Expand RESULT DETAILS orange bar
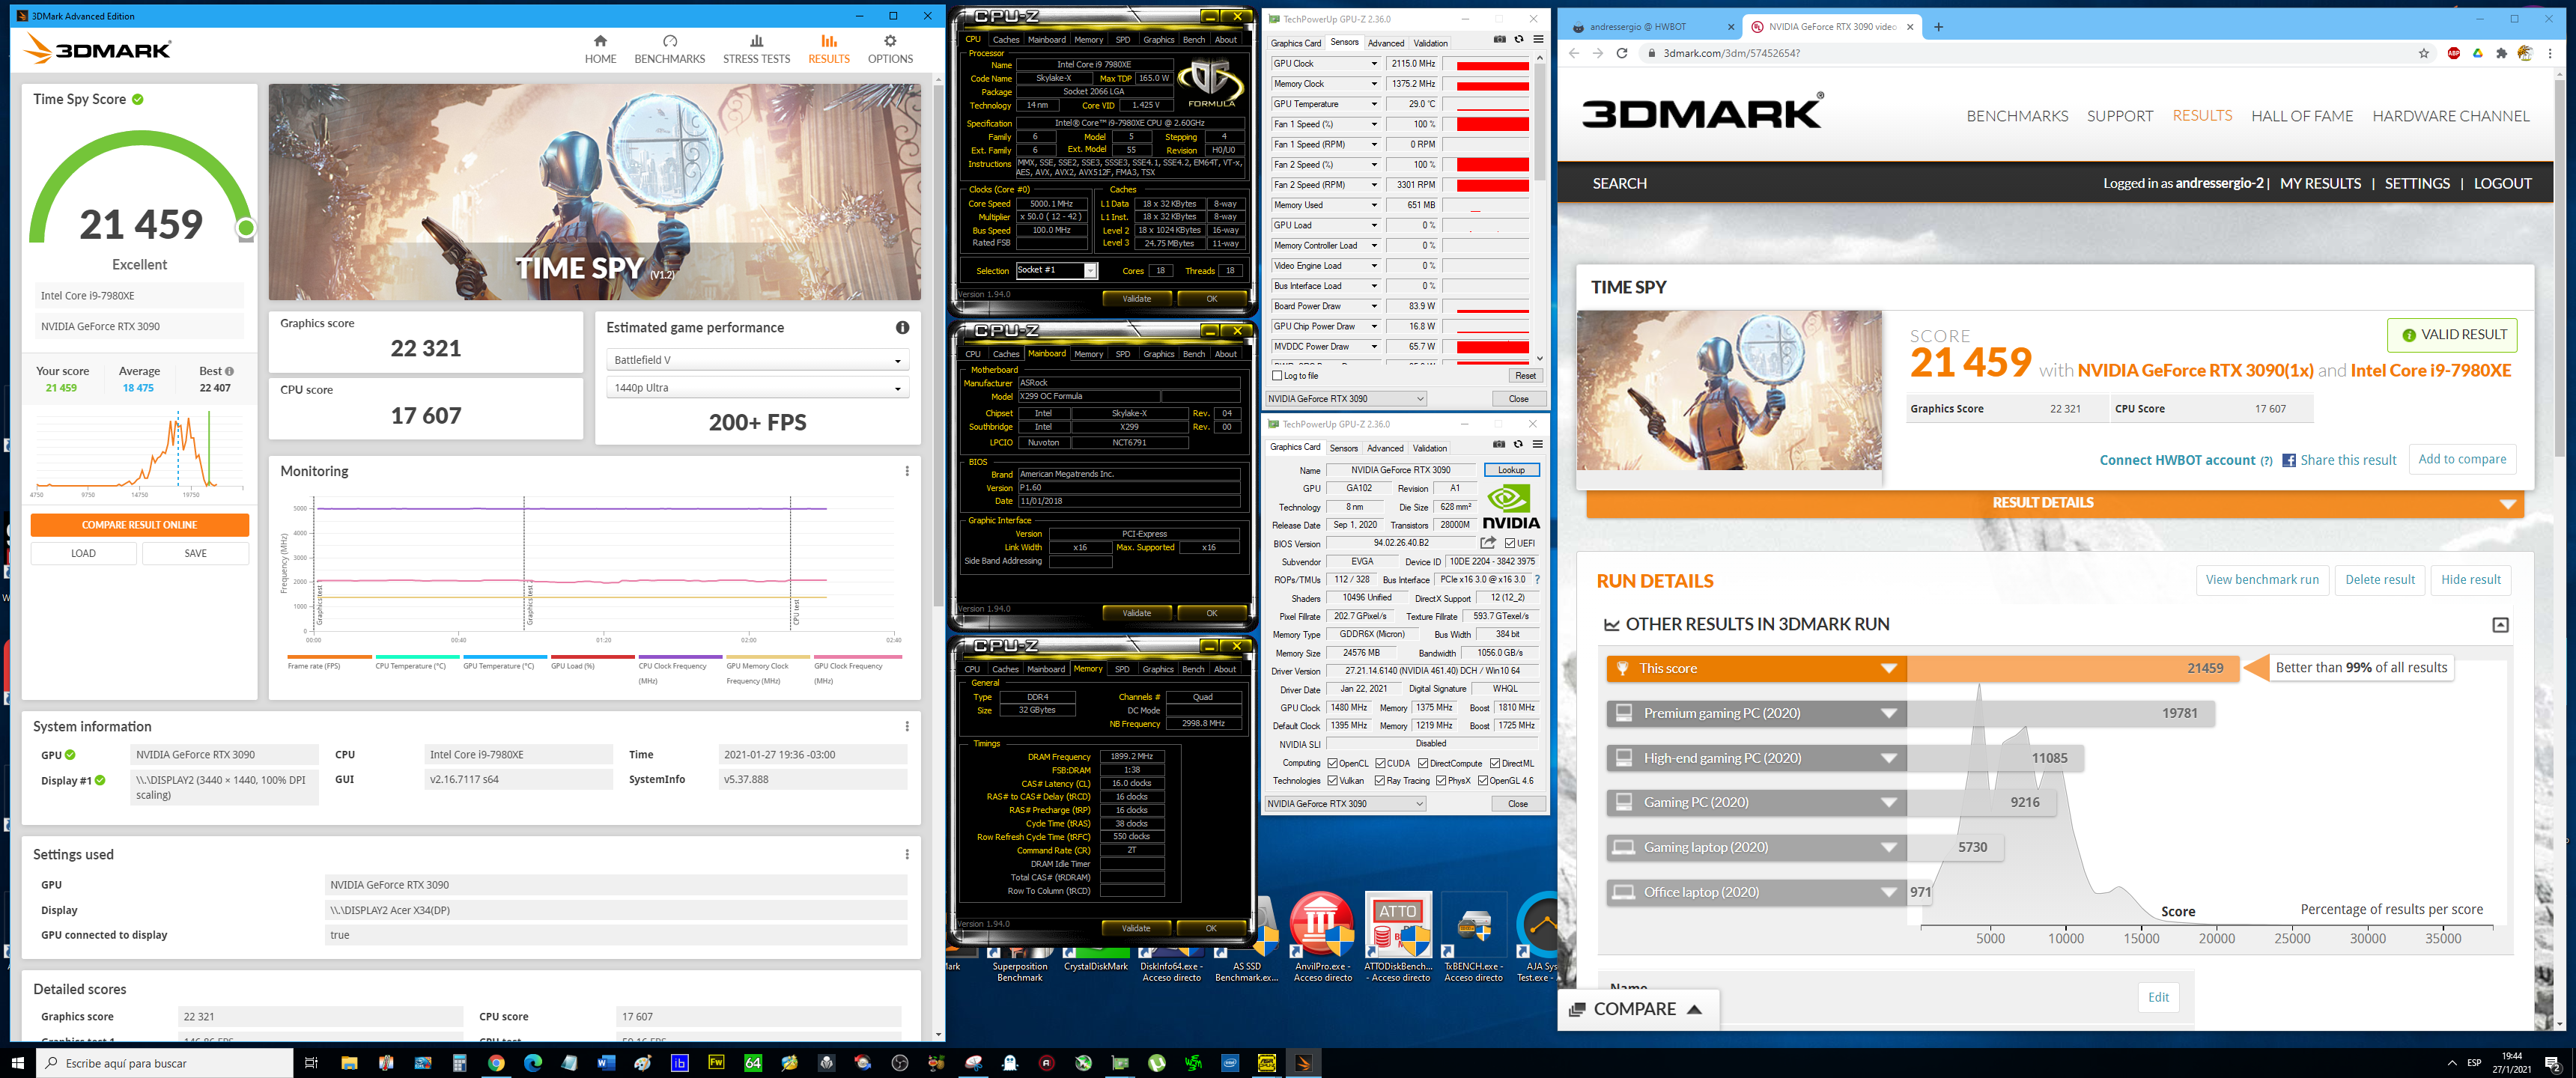 [x=2054, y=503]
